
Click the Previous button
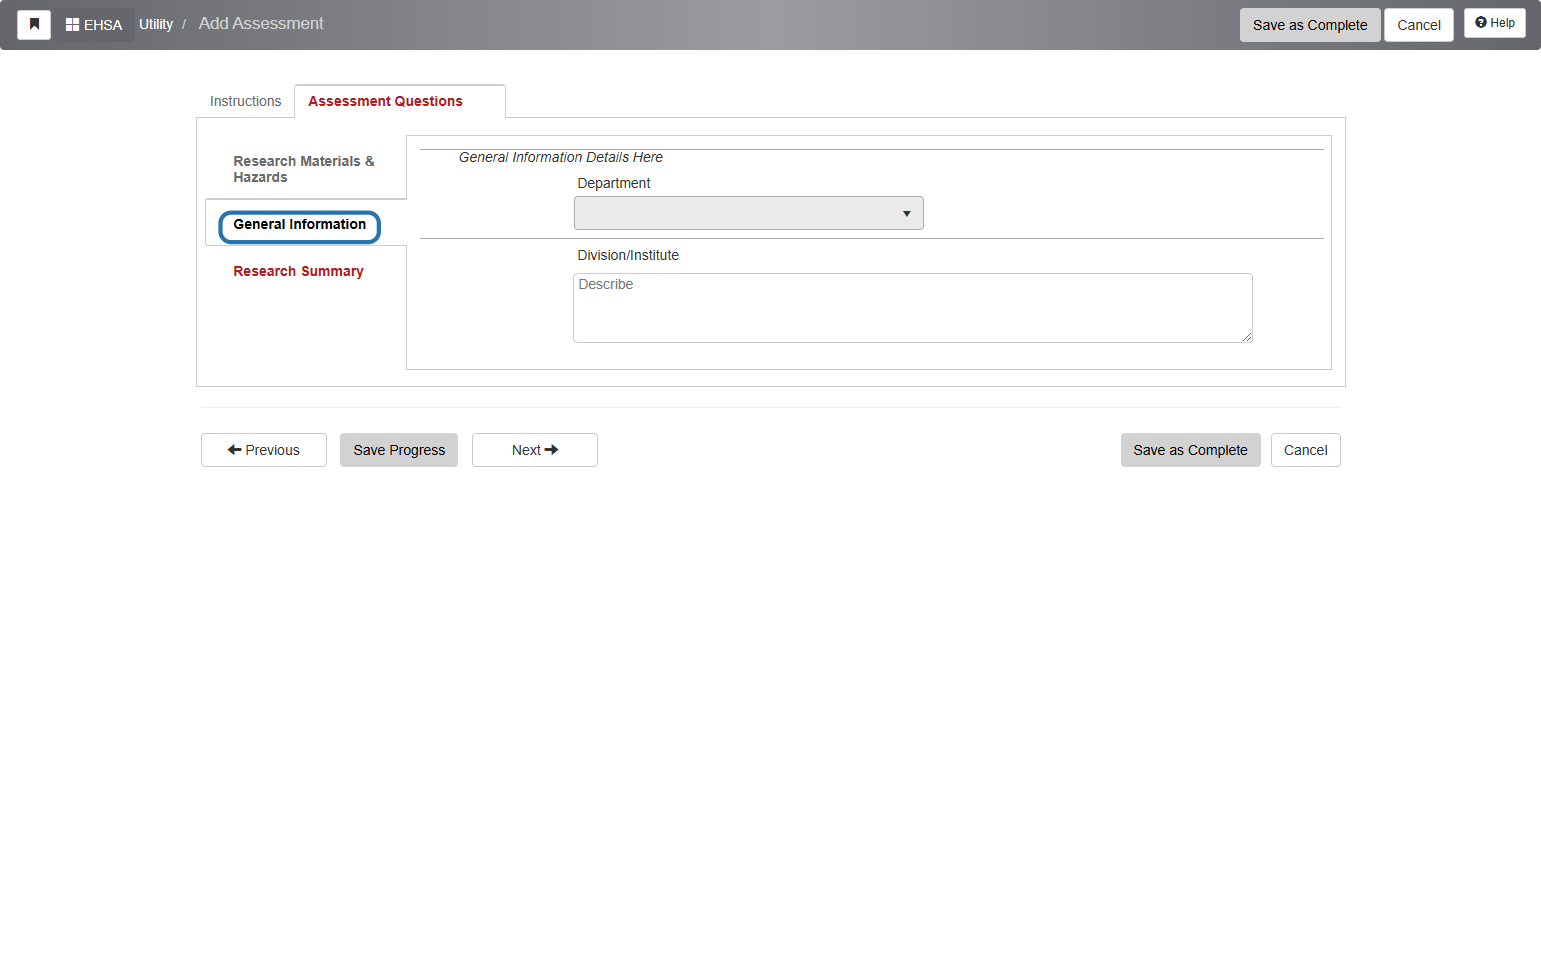[x=264, y=450]
